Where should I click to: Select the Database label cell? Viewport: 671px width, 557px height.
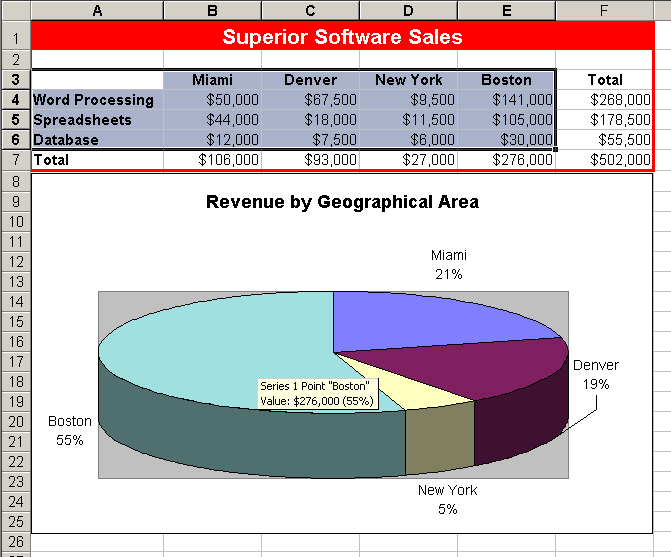tap(96, 140)
